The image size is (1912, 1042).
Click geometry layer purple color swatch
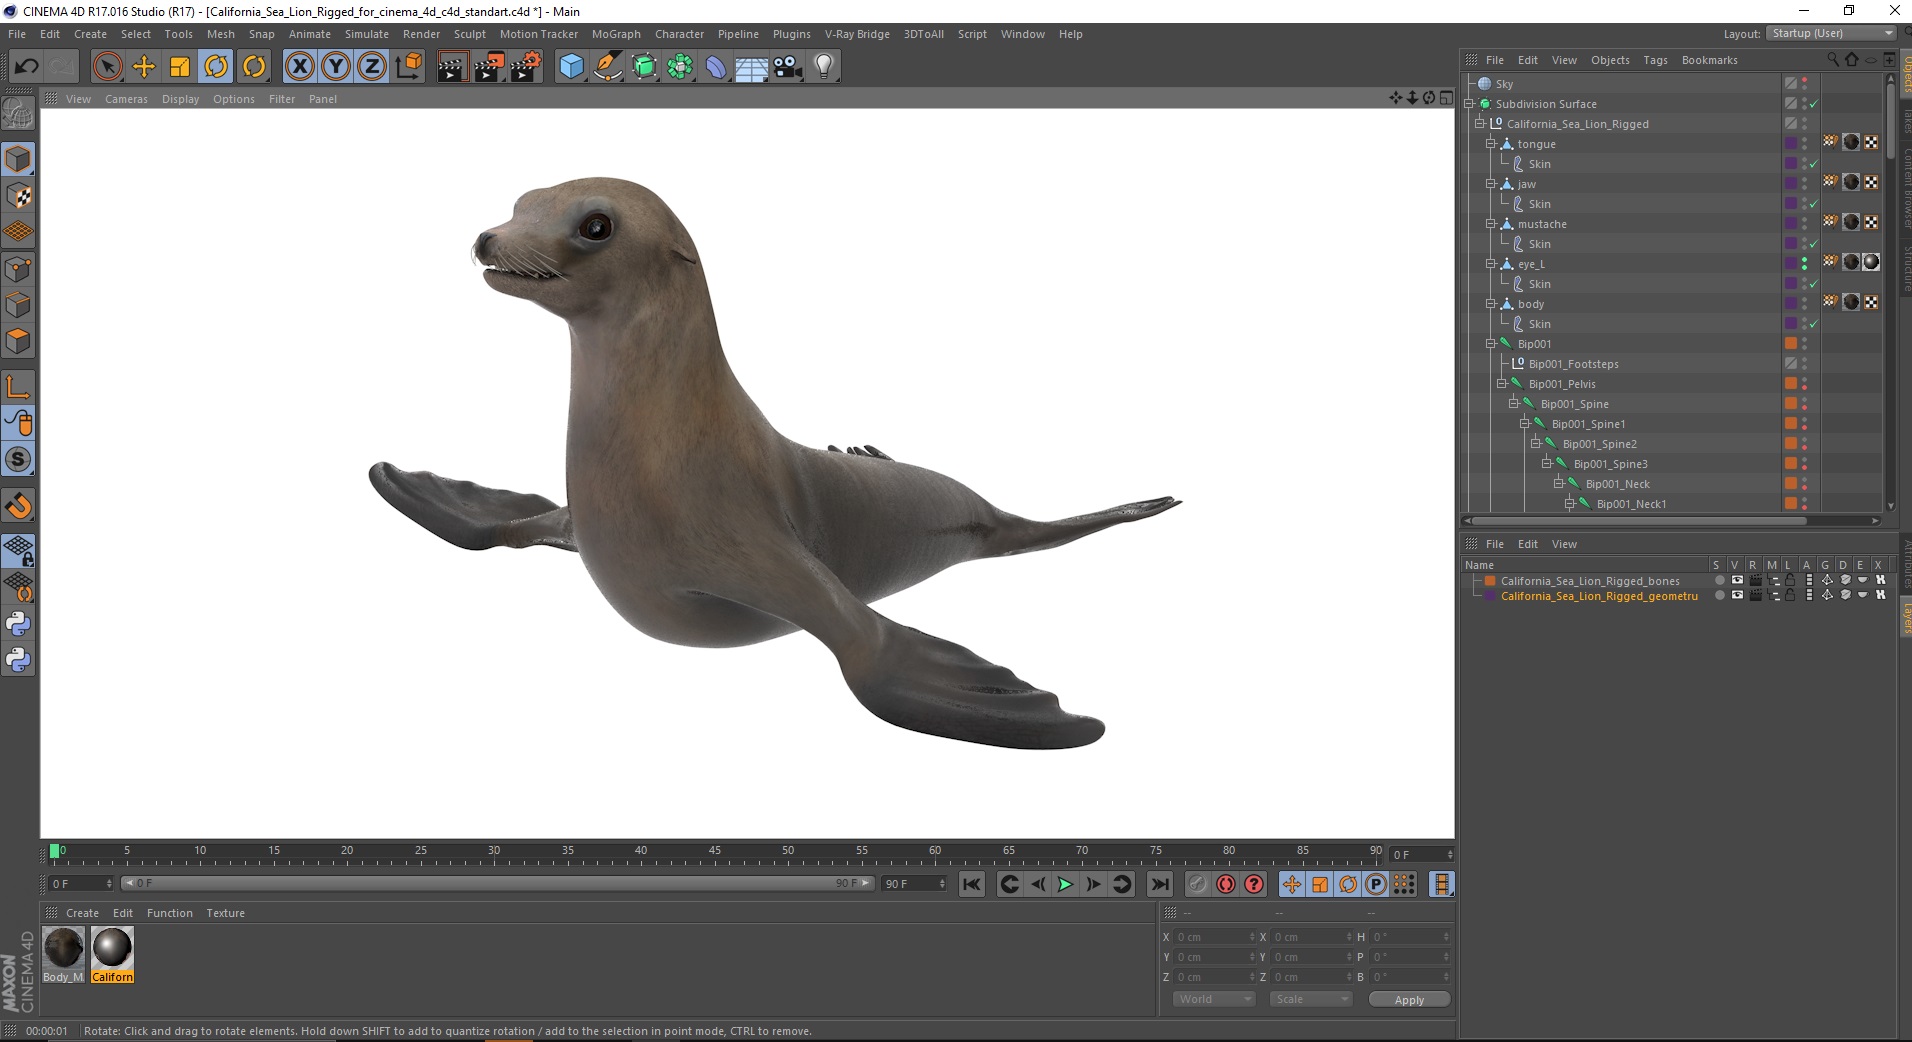1490,596
